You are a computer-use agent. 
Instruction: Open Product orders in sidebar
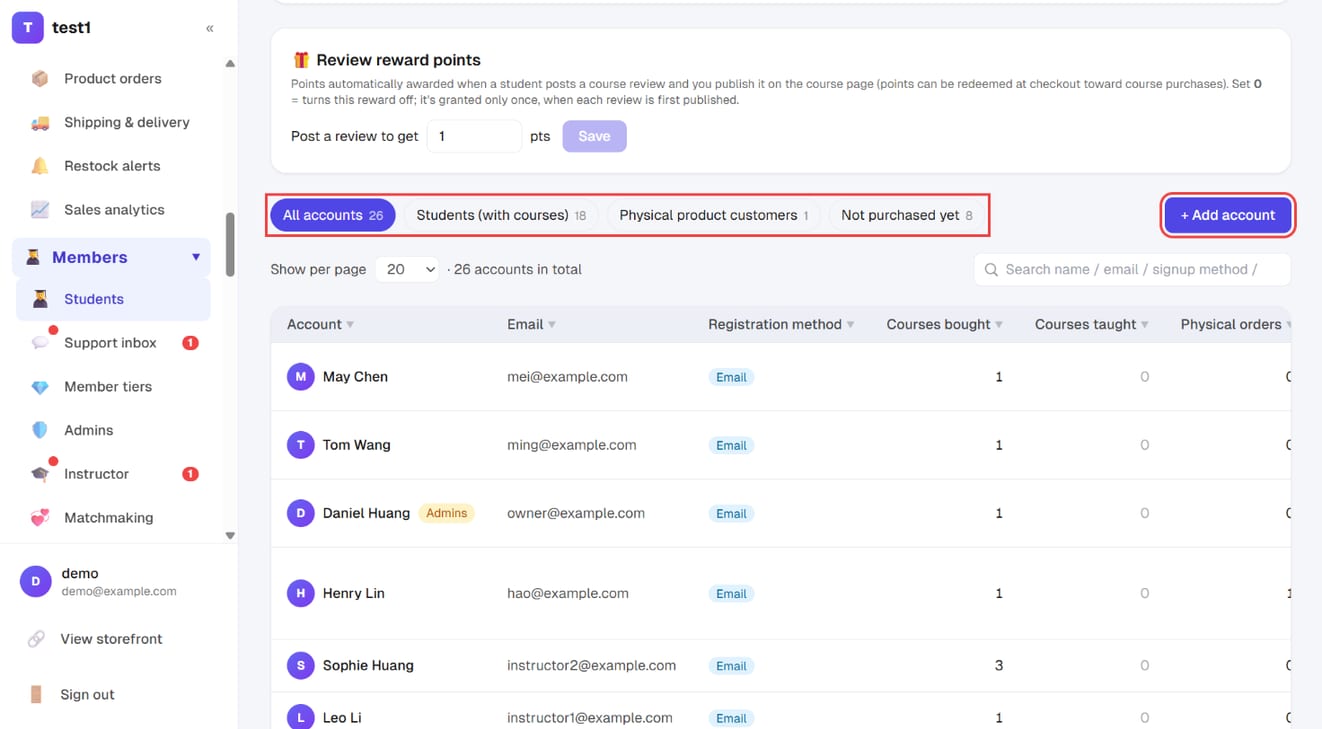pyautogui.click(x=112, y=78)
